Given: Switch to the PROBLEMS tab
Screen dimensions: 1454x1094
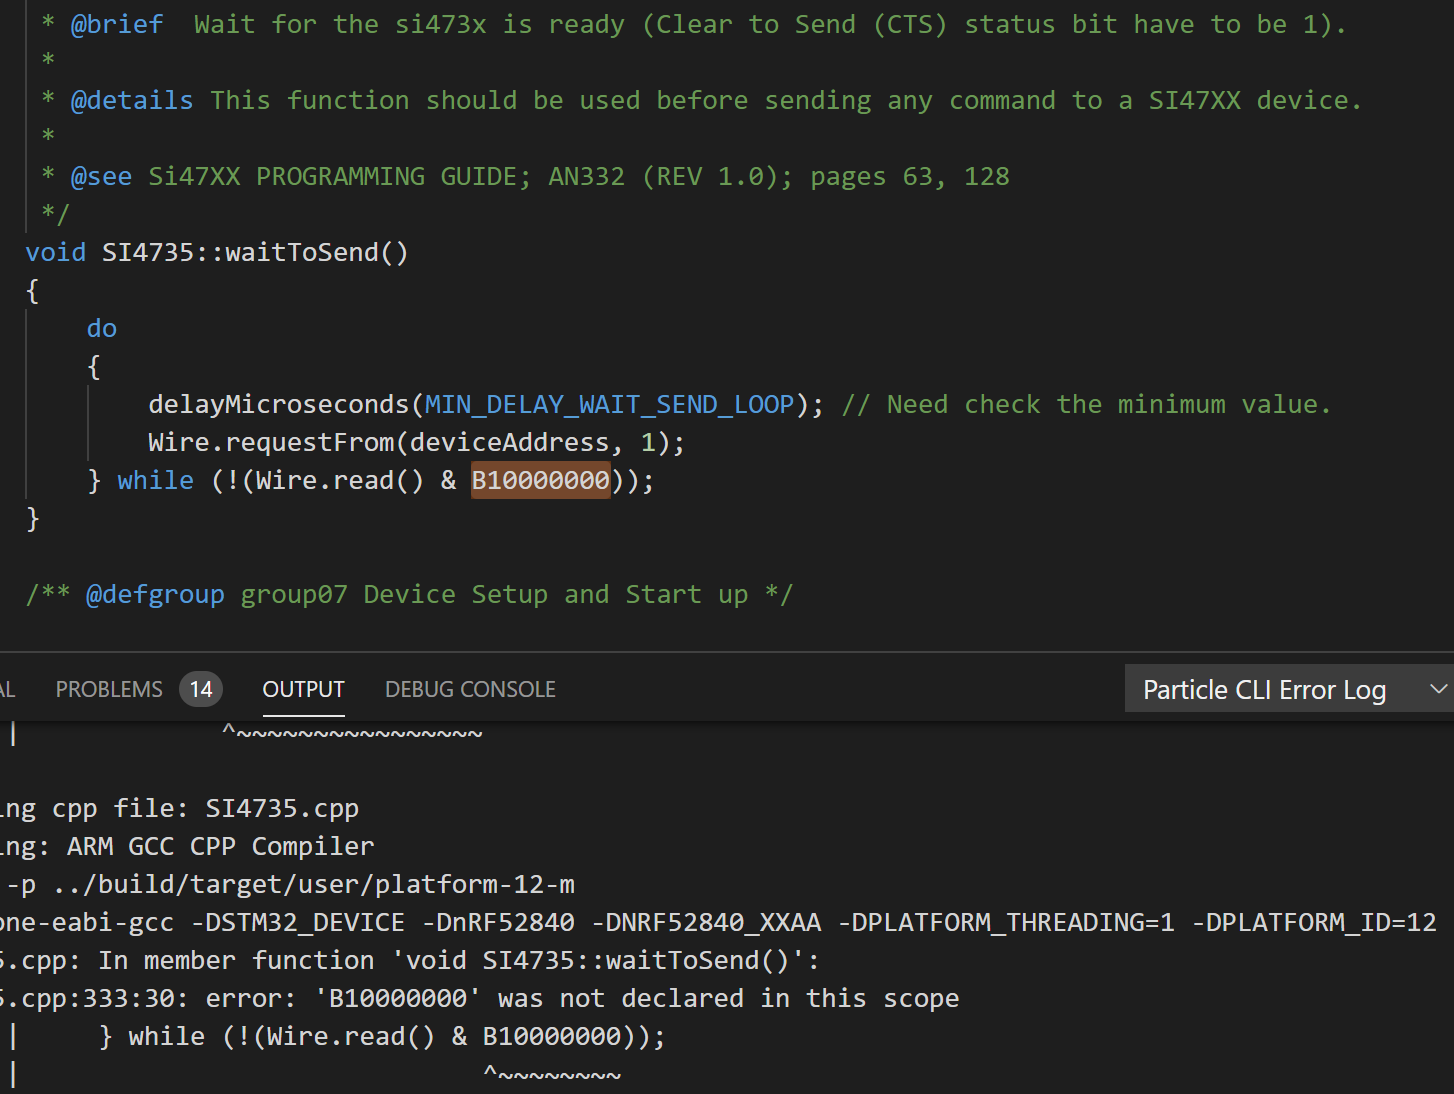Looking at the screenshot, I should [109, 689].
